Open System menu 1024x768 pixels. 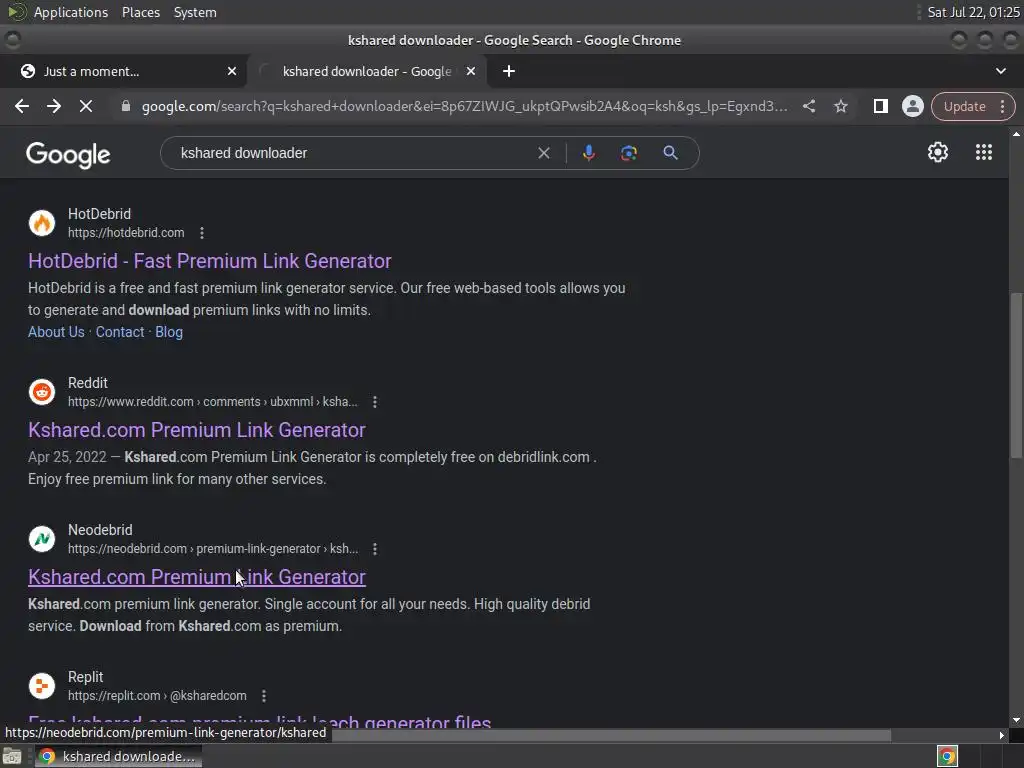point(195,12)
